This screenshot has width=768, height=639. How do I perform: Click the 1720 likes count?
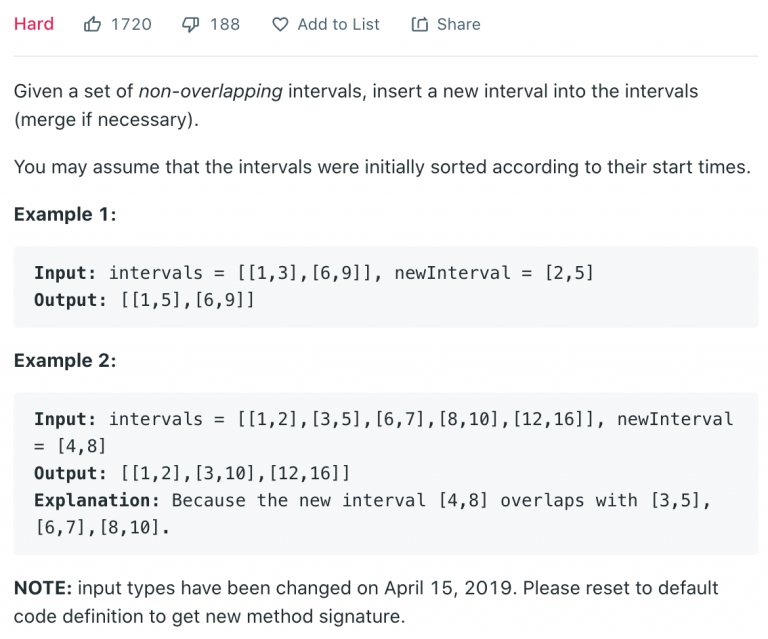point(131,24)
